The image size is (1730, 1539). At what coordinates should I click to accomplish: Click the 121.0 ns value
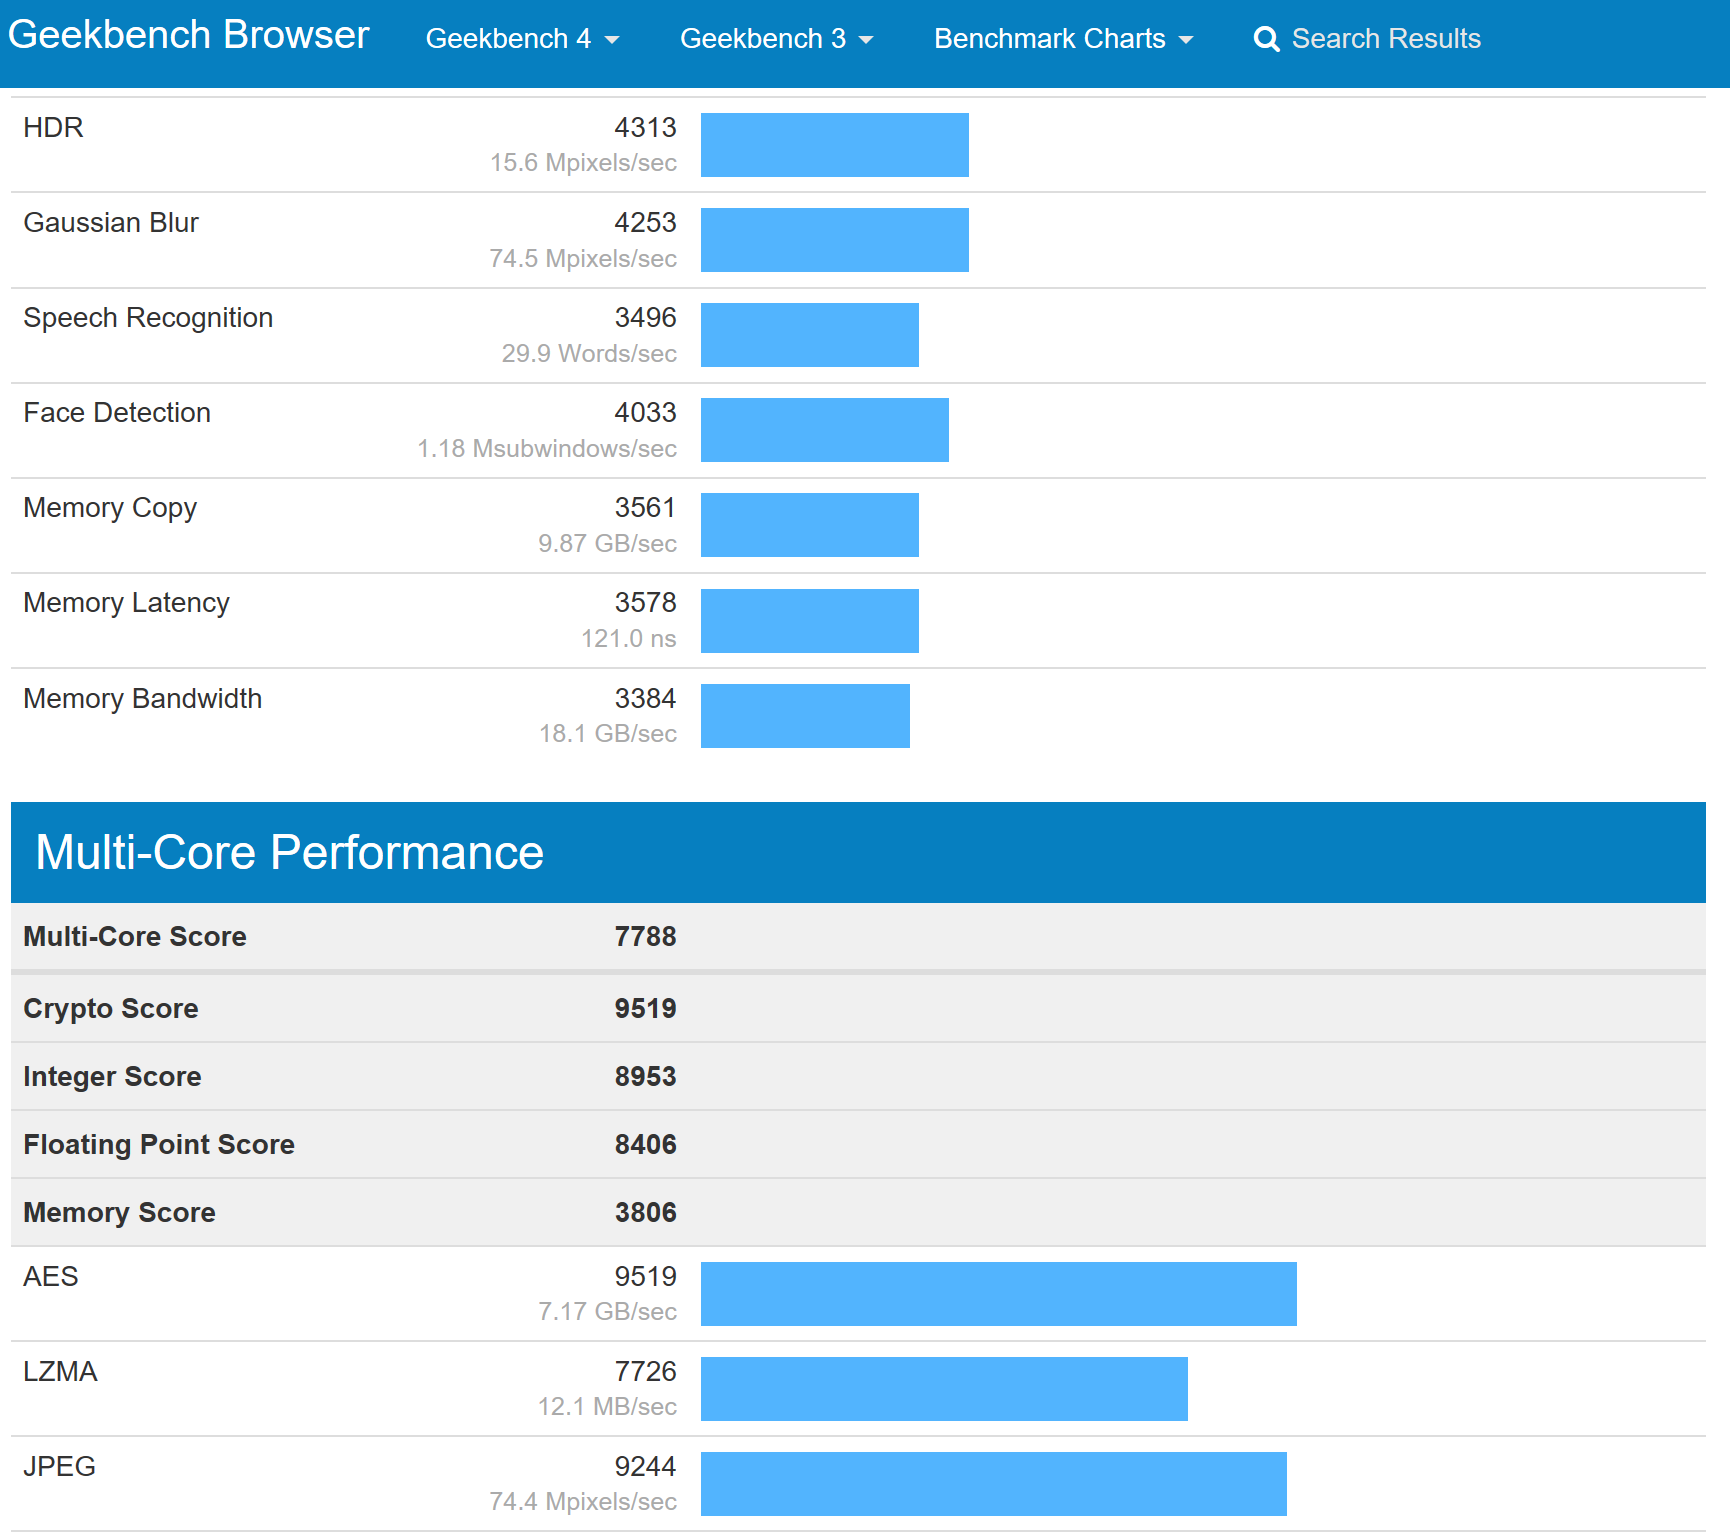[x=629, y=639]
